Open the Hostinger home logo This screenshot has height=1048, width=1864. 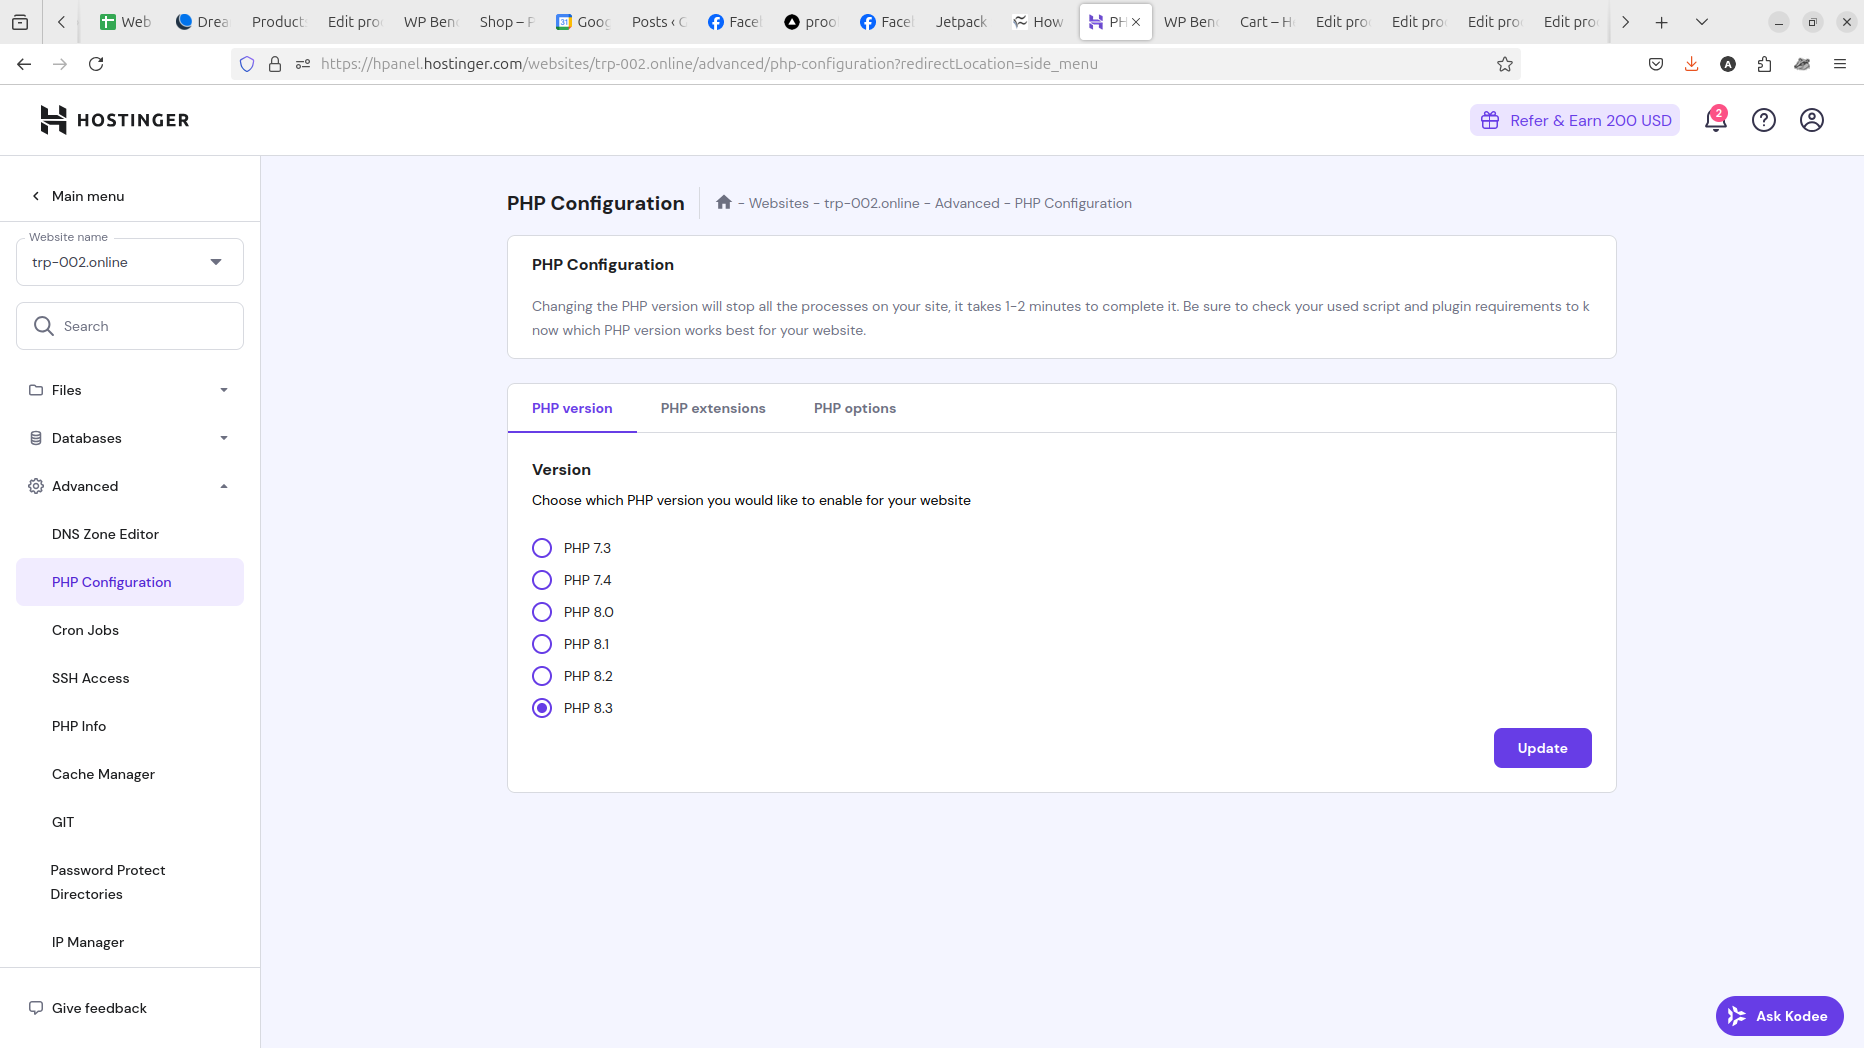[x=113, y=120]
